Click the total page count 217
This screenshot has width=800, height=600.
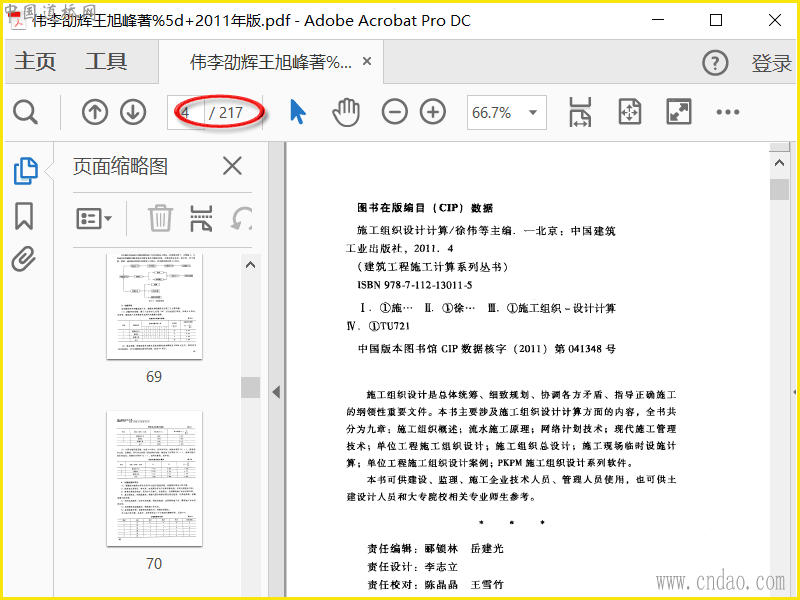click(x=231, y=112)
